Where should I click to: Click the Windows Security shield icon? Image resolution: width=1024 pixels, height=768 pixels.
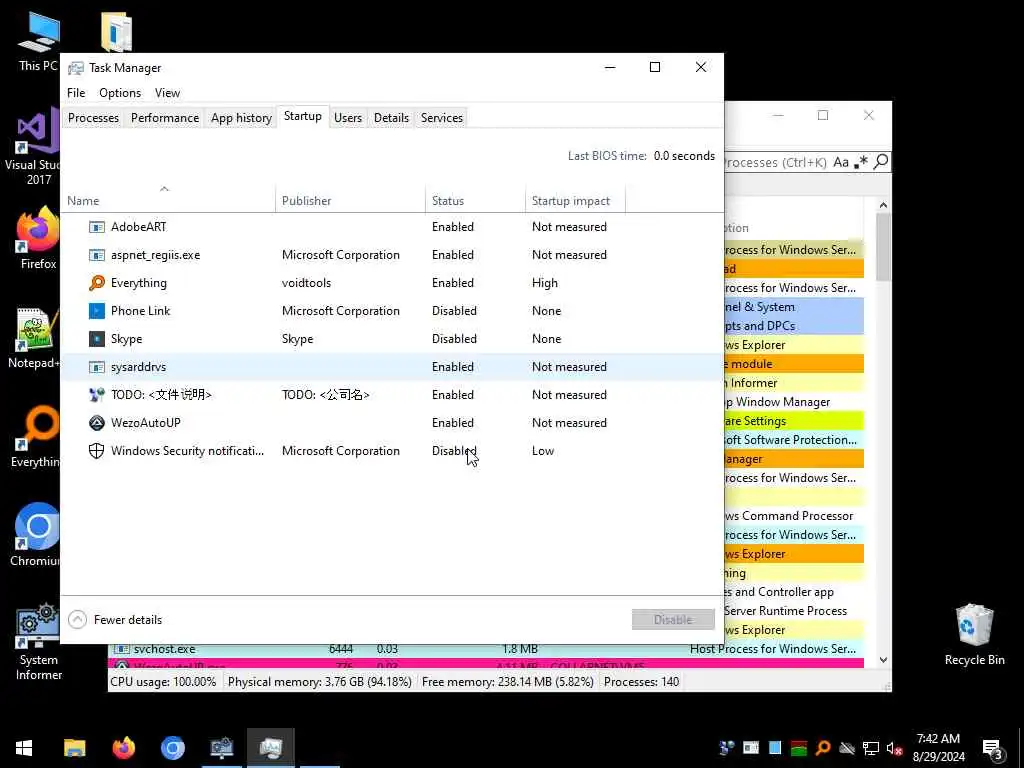tap(97, 451)
